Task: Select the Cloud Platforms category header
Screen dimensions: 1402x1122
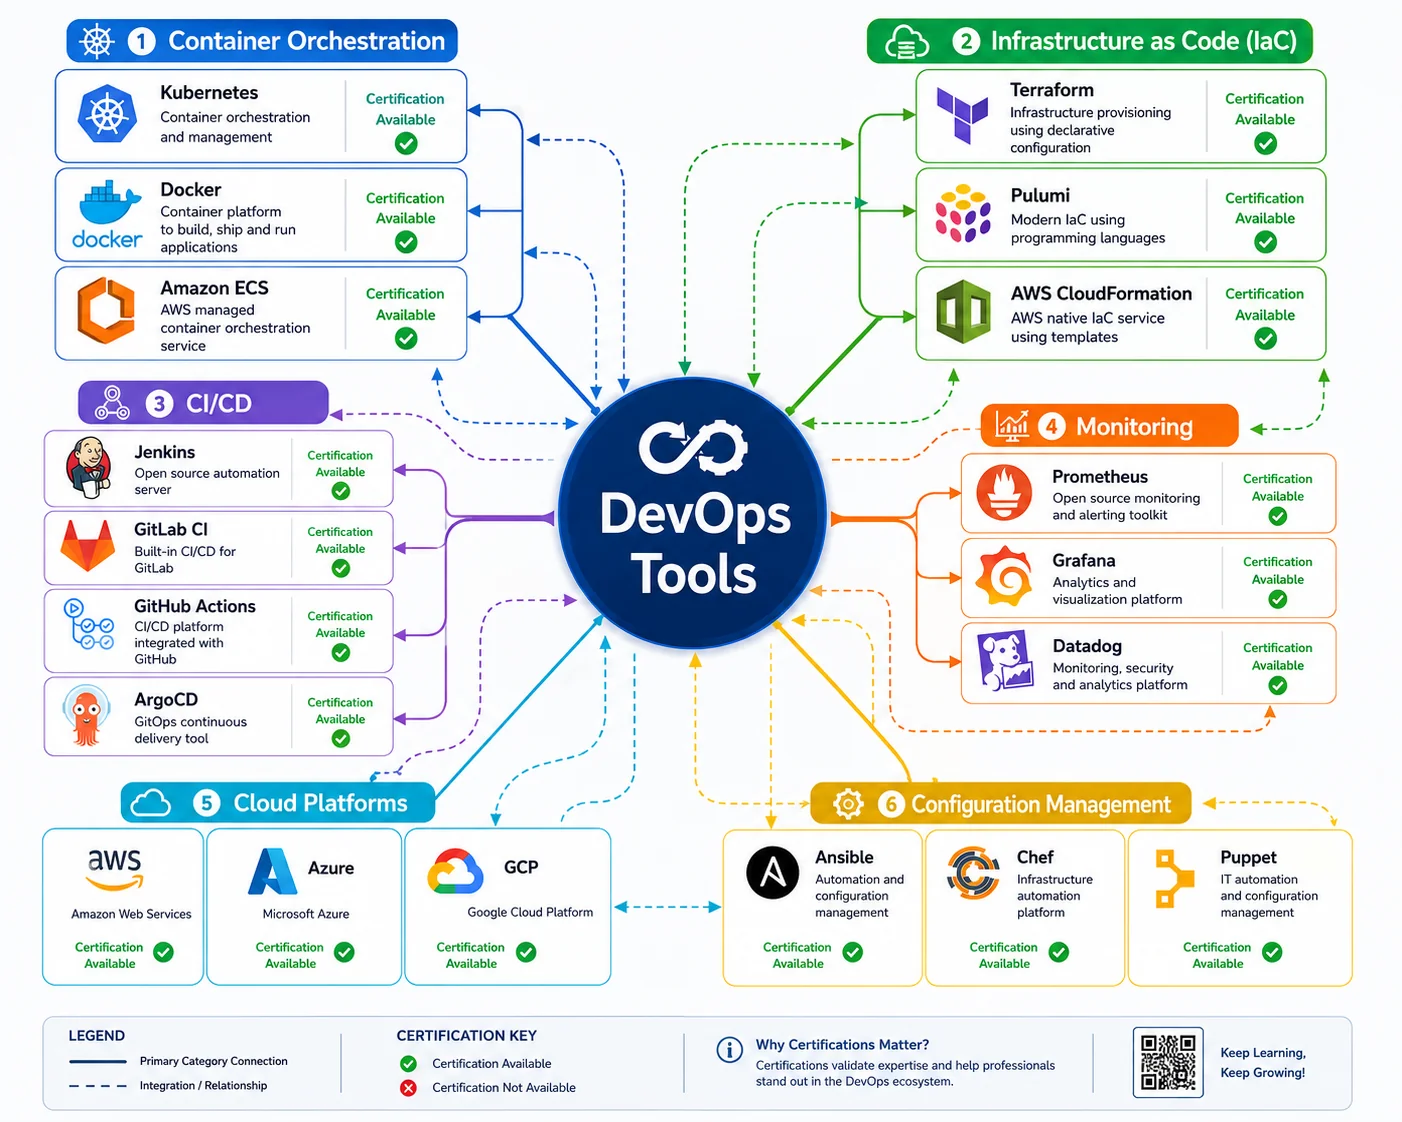Action: 278,803
